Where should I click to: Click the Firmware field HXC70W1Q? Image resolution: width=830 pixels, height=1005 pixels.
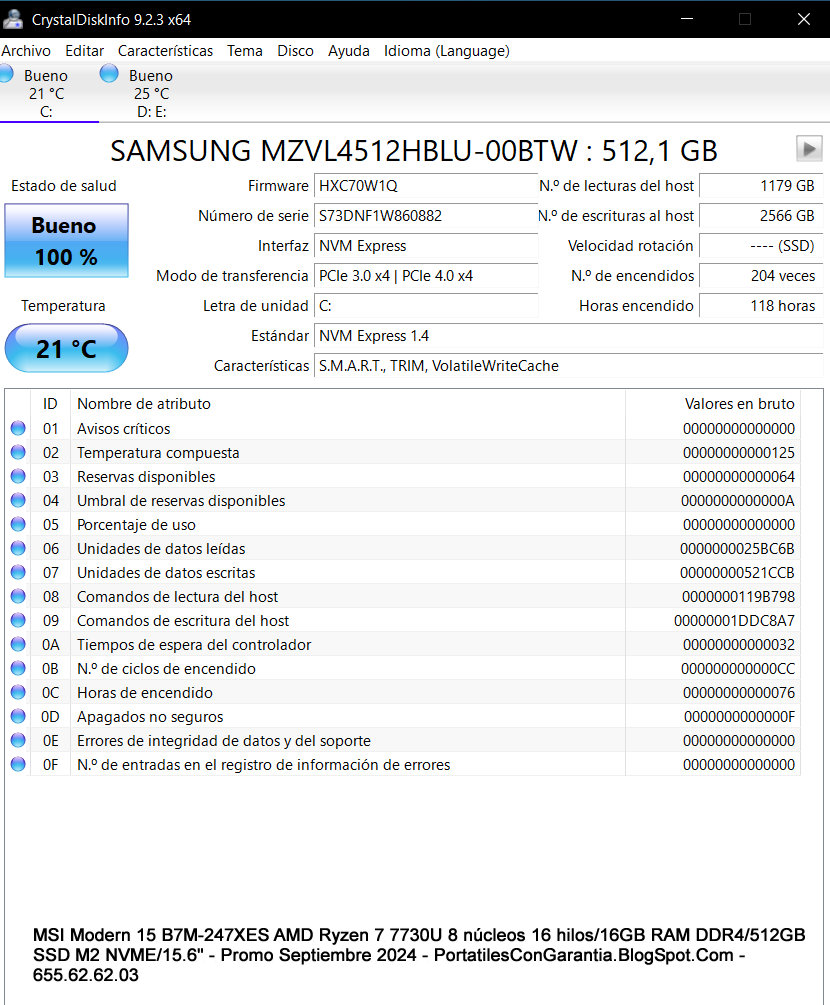pyautogui.click(x=426, y=186)
